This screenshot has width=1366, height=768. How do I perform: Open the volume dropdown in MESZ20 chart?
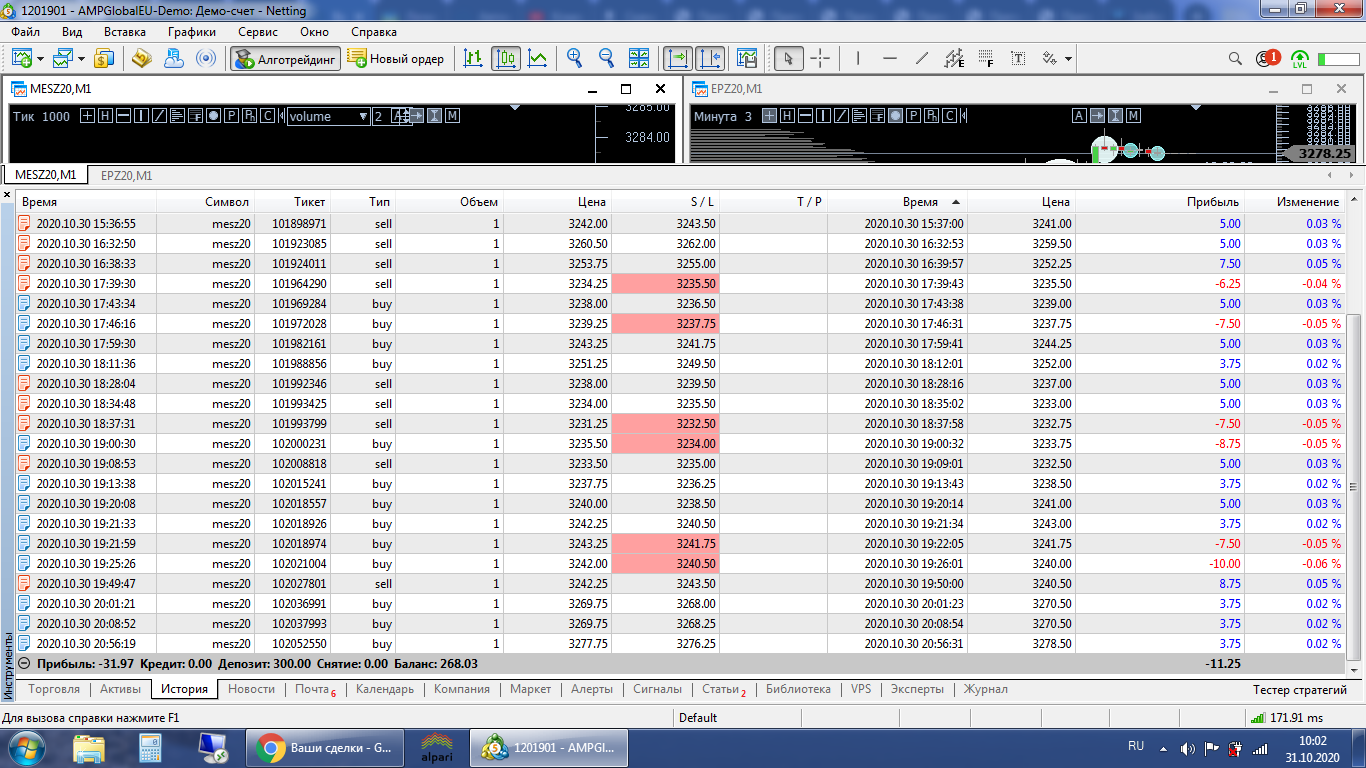pos(329,116)
